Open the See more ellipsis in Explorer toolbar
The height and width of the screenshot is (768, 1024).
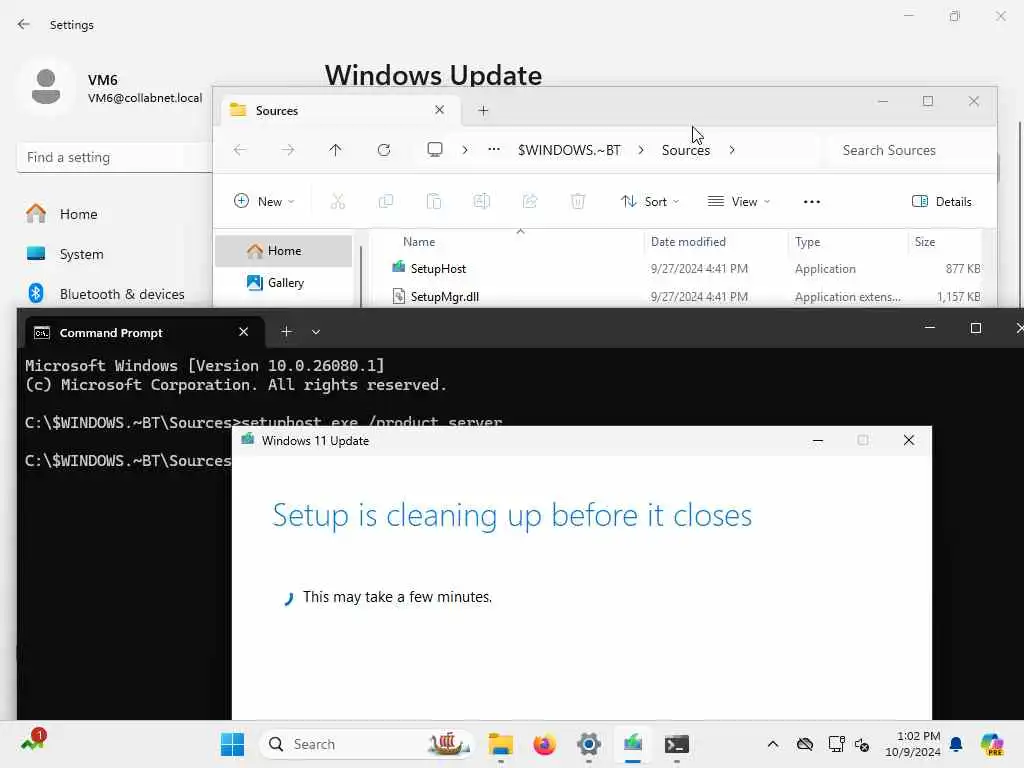click(x=812, y=202)
